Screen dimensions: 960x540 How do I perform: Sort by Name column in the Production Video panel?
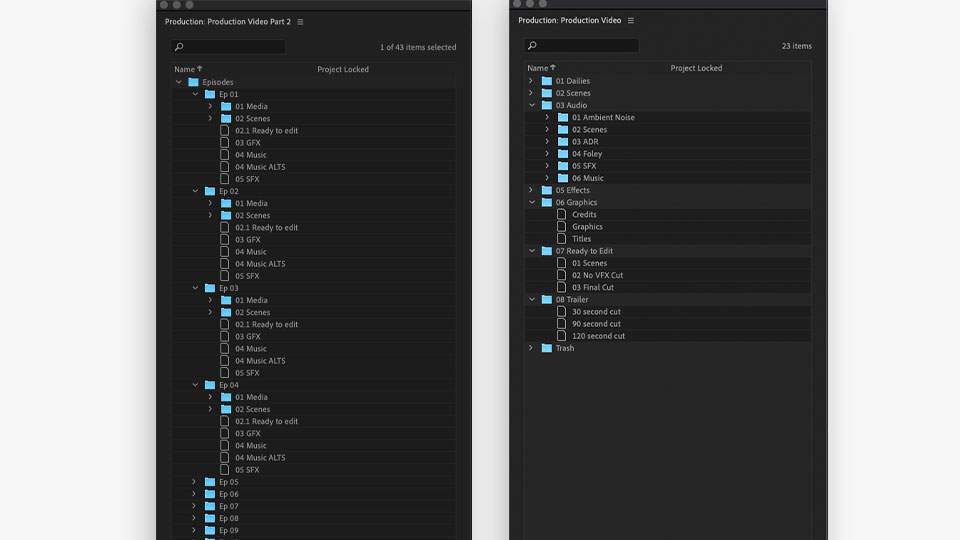tap(541, 68)
